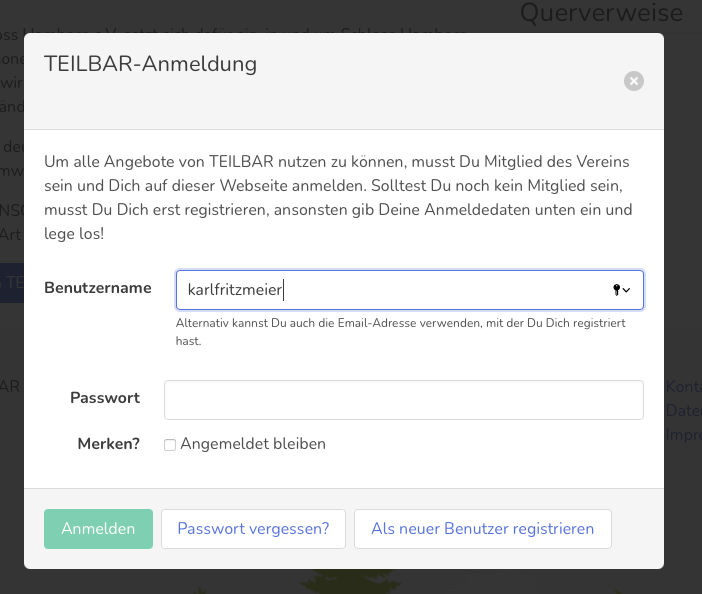The image size is (702, 594).
Task: Close the TEILBAR-Anmeldung dialog
Action: (634, 81)
